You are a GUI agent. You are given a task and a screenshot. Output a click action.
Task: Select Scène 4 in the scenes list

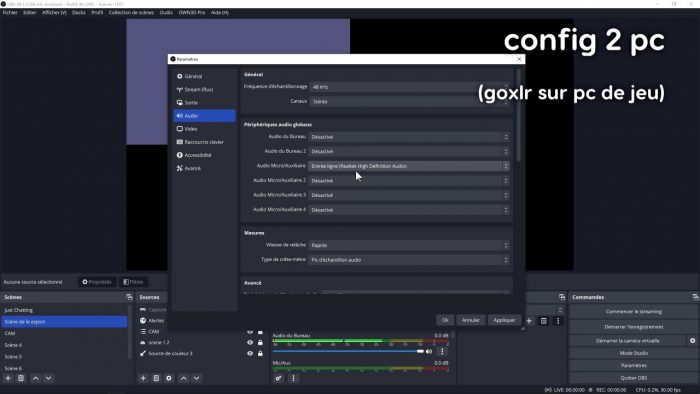pos(64,345)
